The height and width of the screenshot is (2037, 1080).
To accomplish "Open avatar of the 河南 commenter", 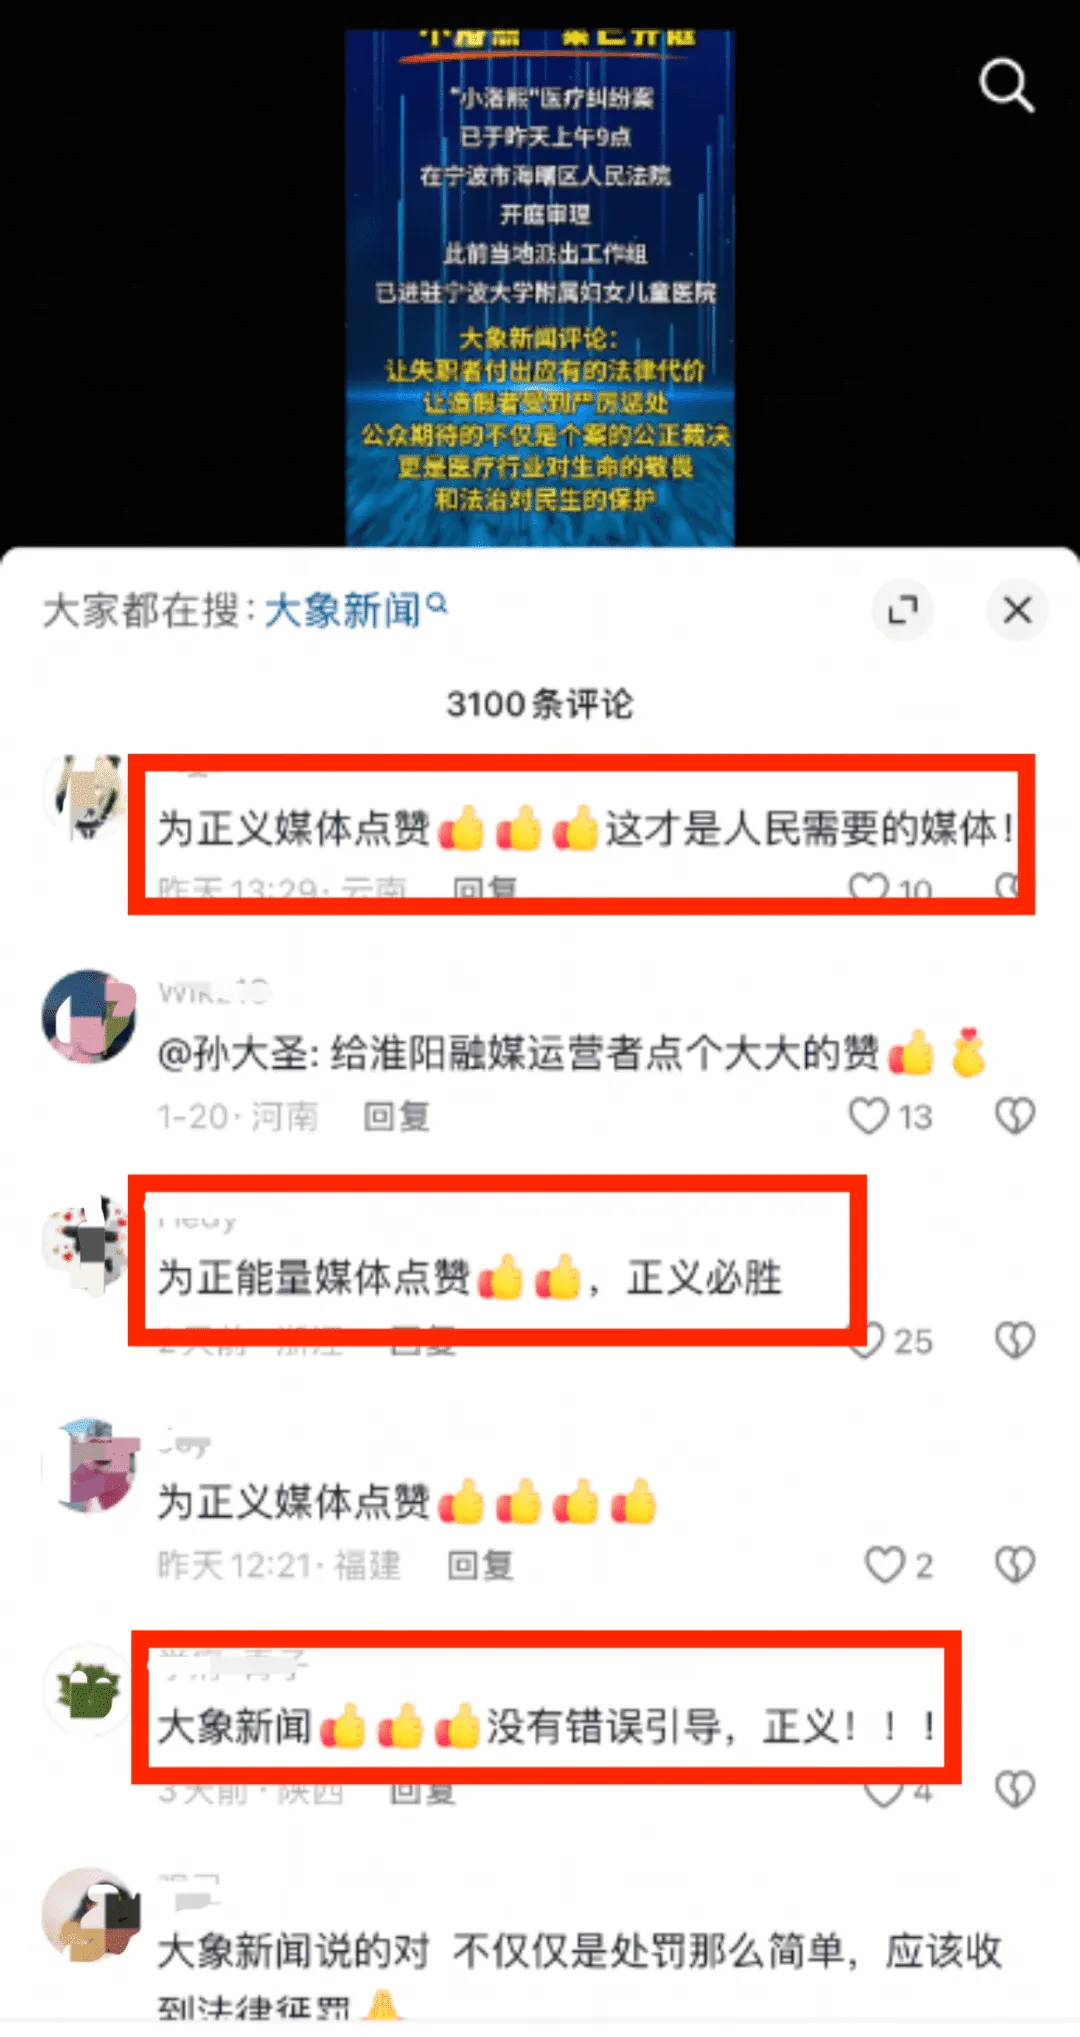I will (88, 1015).
